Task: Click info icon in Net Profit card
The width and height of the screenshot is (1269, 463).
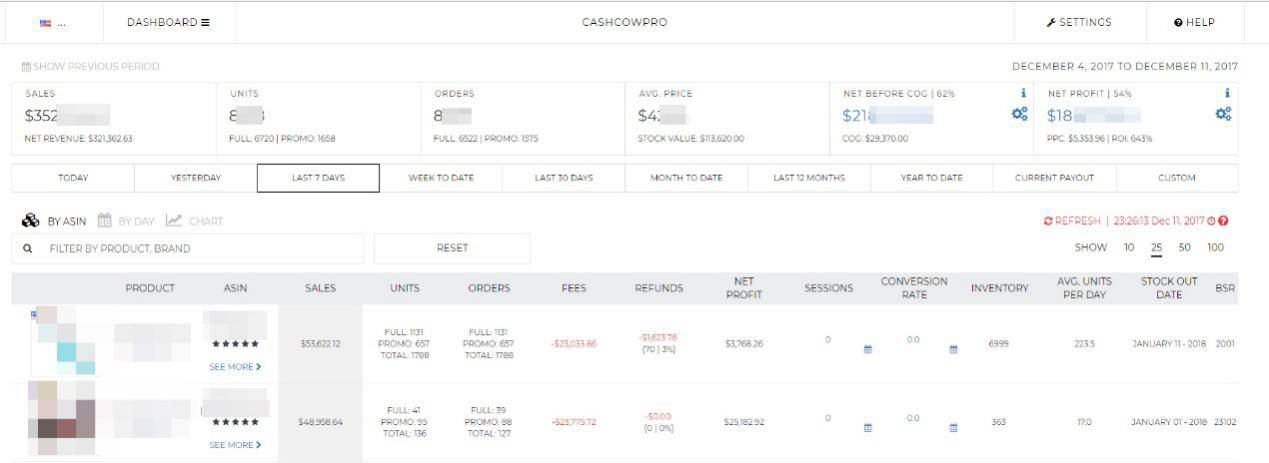Action: click(1227, 93)
